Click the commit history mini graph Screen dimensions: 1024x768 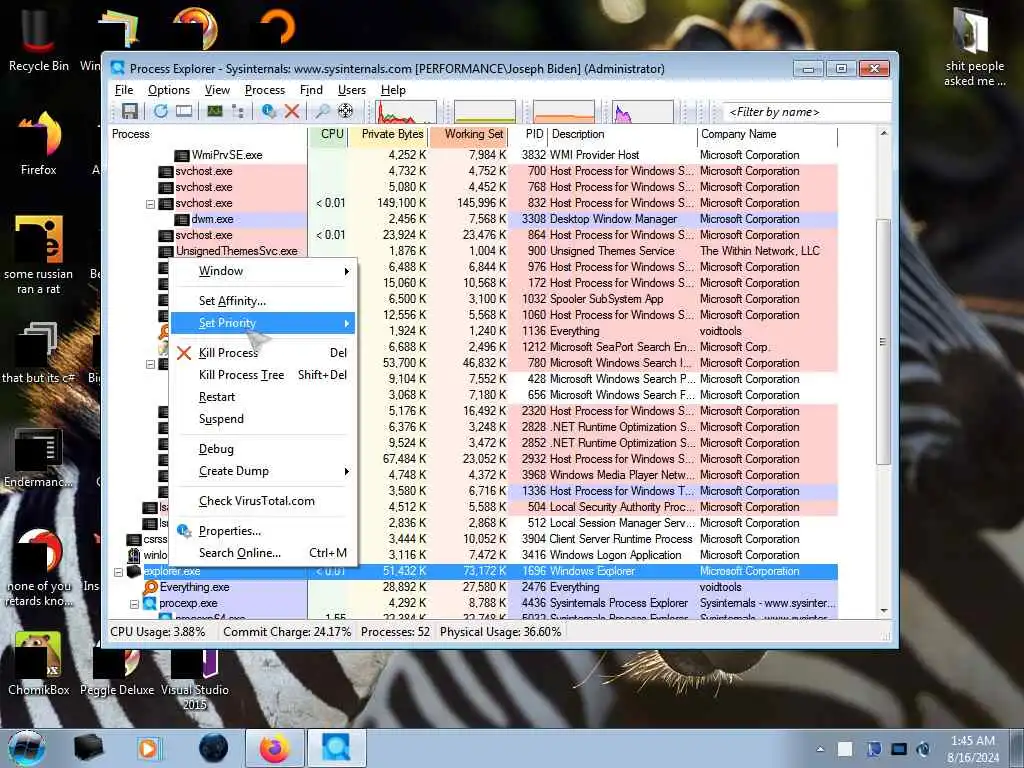tap(485, 112)
